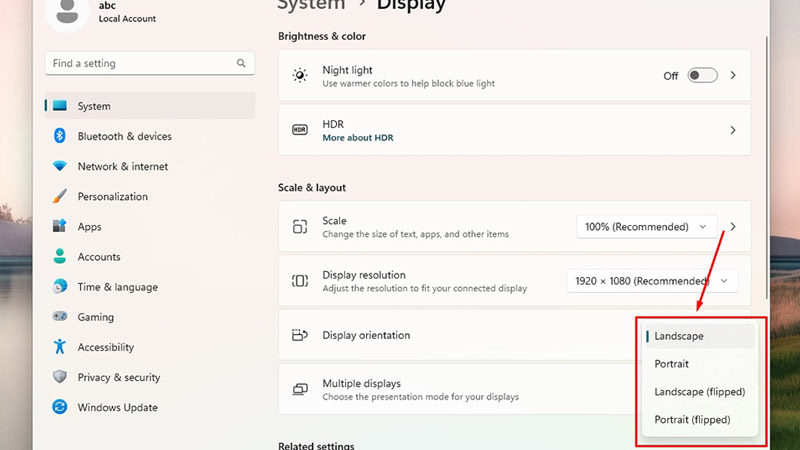Screen dimensions: 800x450
Task: Pick Portrait (flipped) orientation
Action: click(692, 420)
